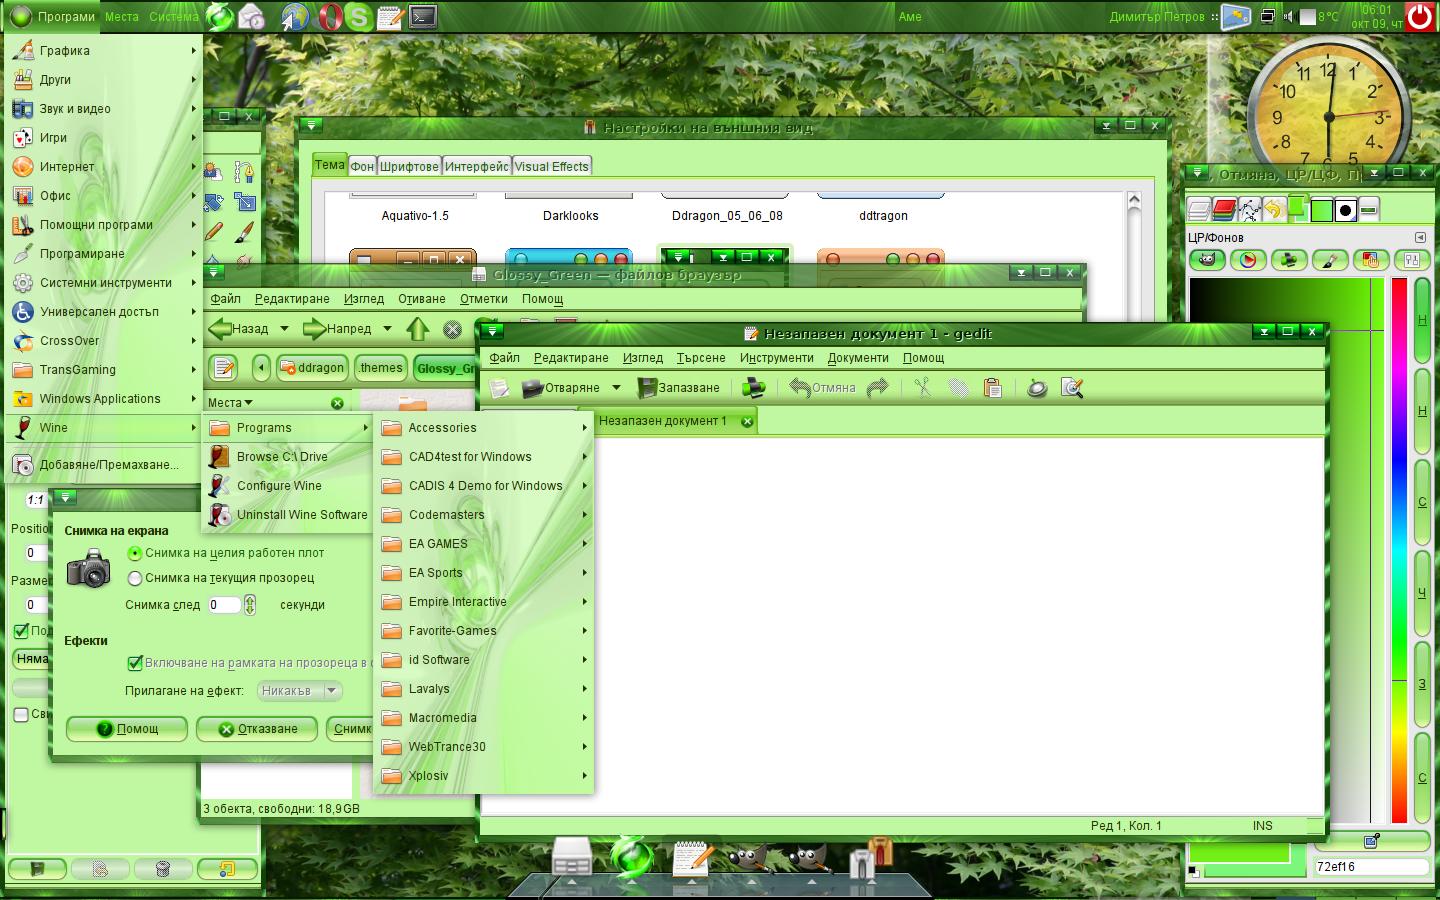Open the GIMP dock tab menu arrow

pos(1420,237)
